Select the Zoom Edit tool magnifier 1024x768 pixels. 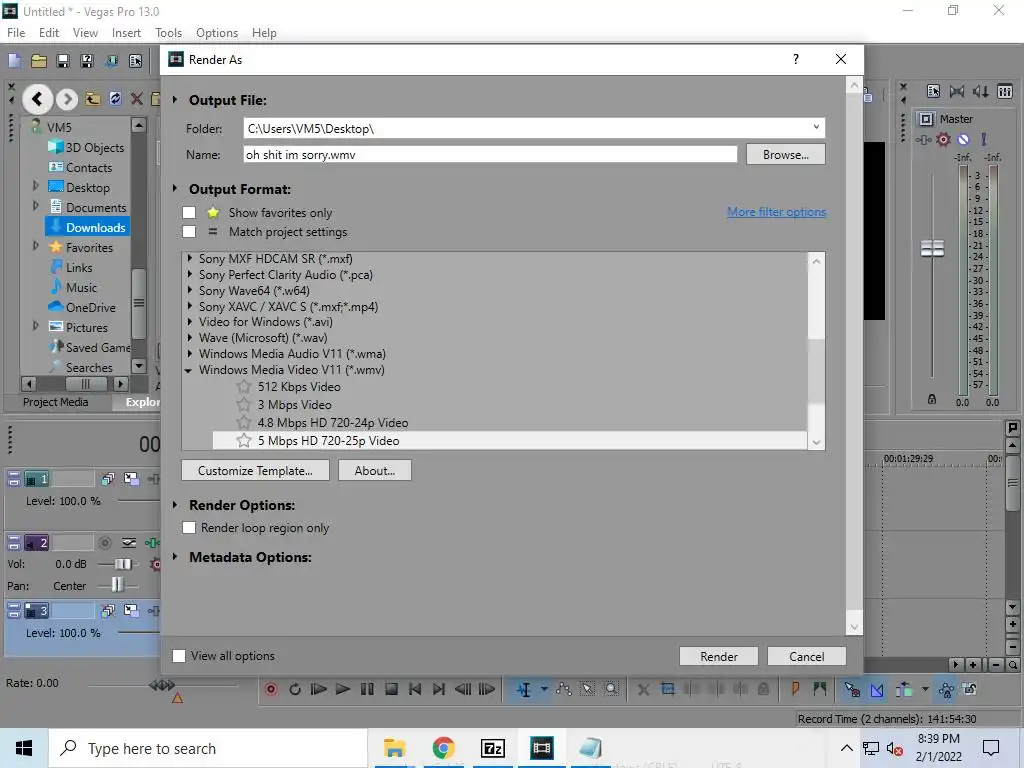[611, 689]
